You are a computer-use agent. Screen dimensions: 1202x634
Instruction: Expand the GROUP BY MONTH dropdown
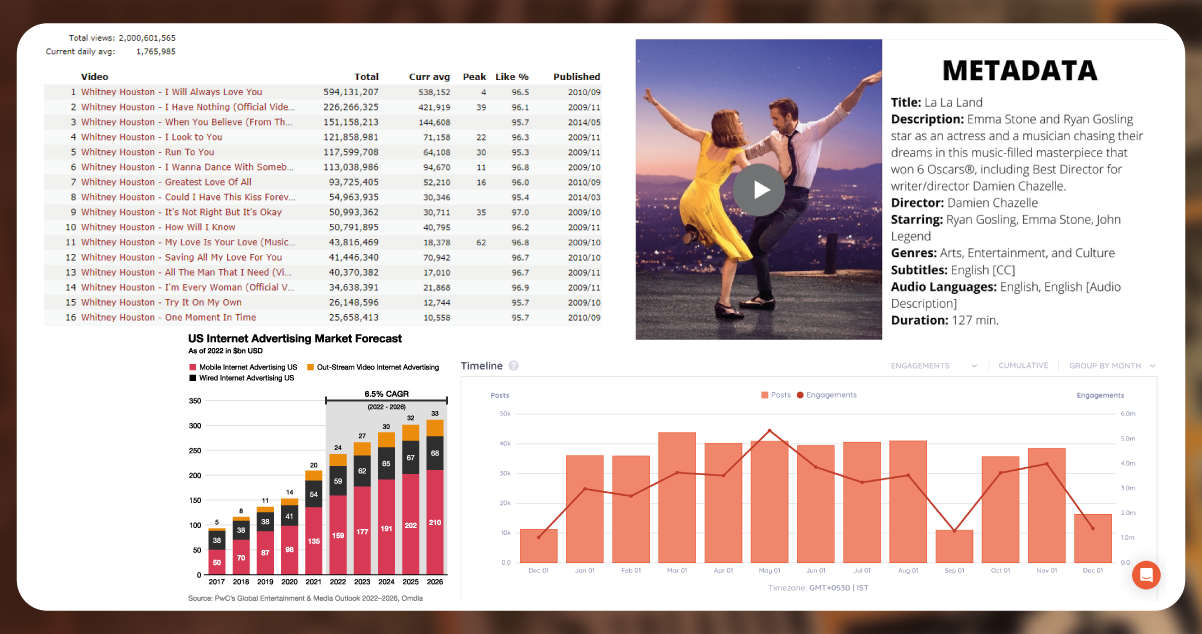(1112, 366)
